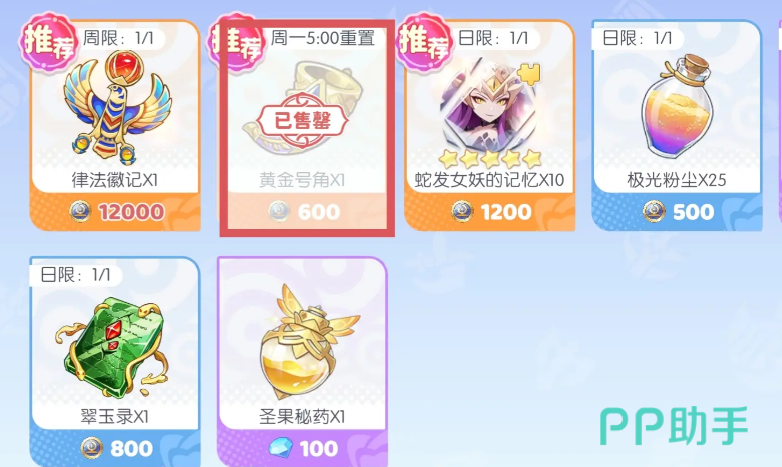This screenshot has height=467, width=782.
Task: Select the 极光粉尘 potion bottle icon
Action: 676,106
